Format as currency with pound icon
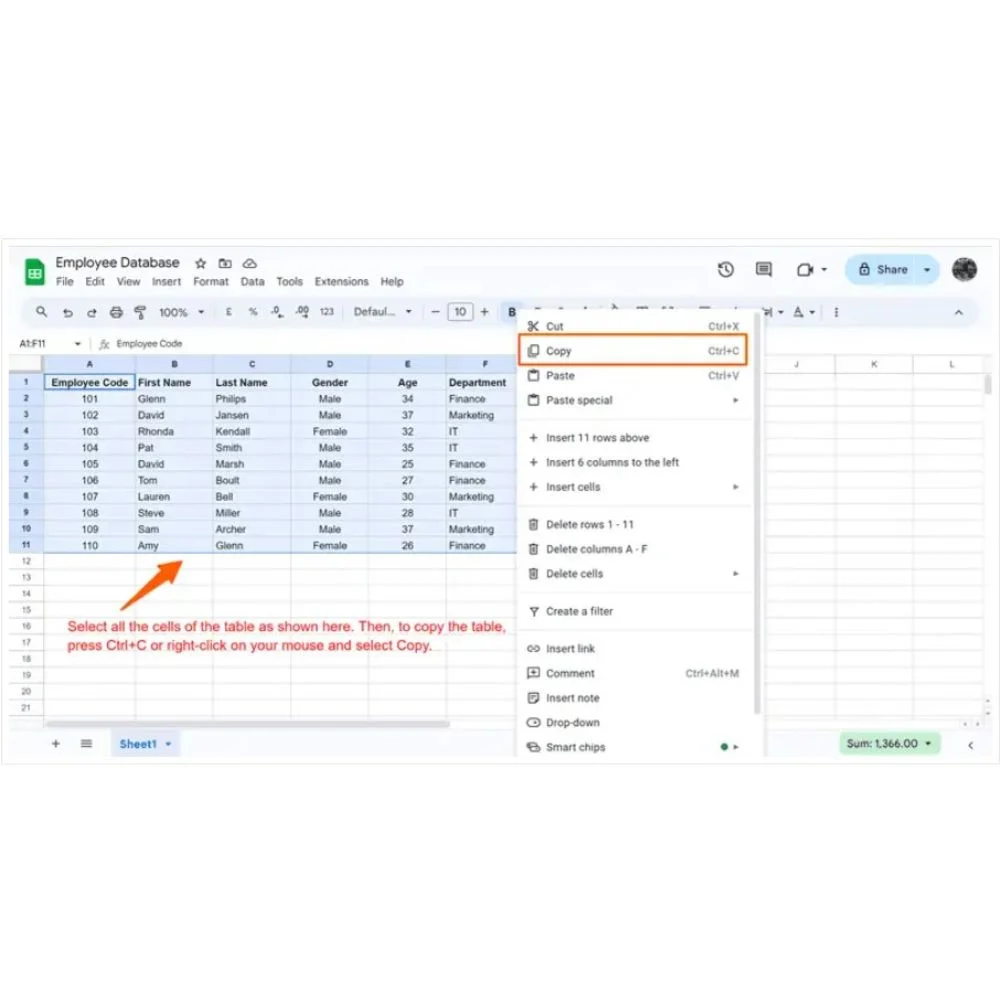Image resolution: width=1000 pixels, height=1000 pixels. 228,312
